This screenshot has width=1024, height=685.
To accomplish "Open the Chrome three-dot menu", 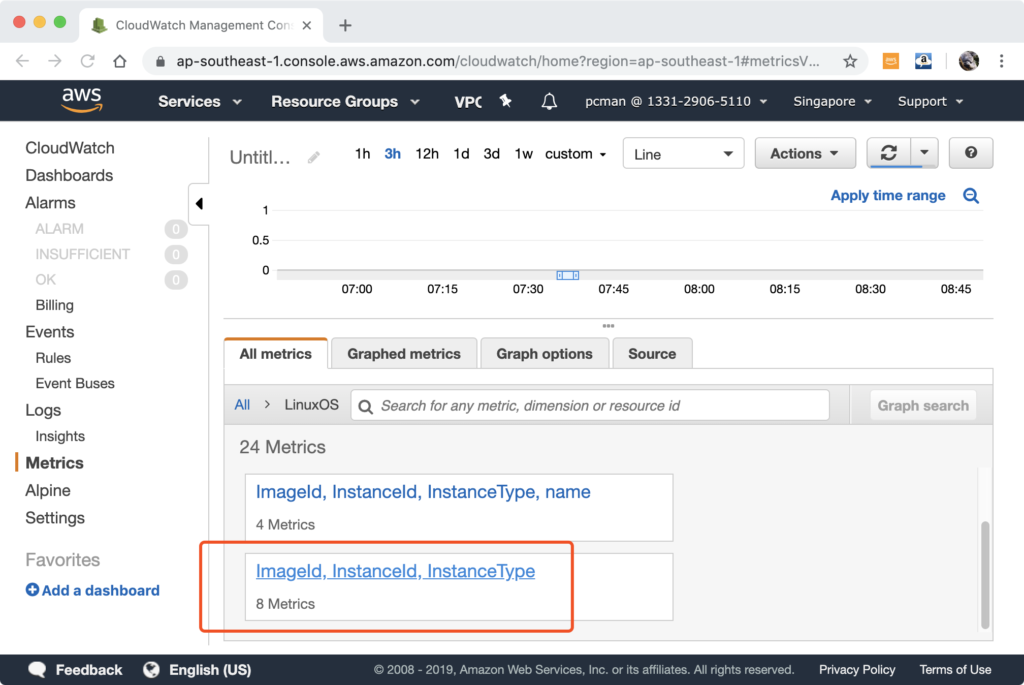I will click(1001, 61).
